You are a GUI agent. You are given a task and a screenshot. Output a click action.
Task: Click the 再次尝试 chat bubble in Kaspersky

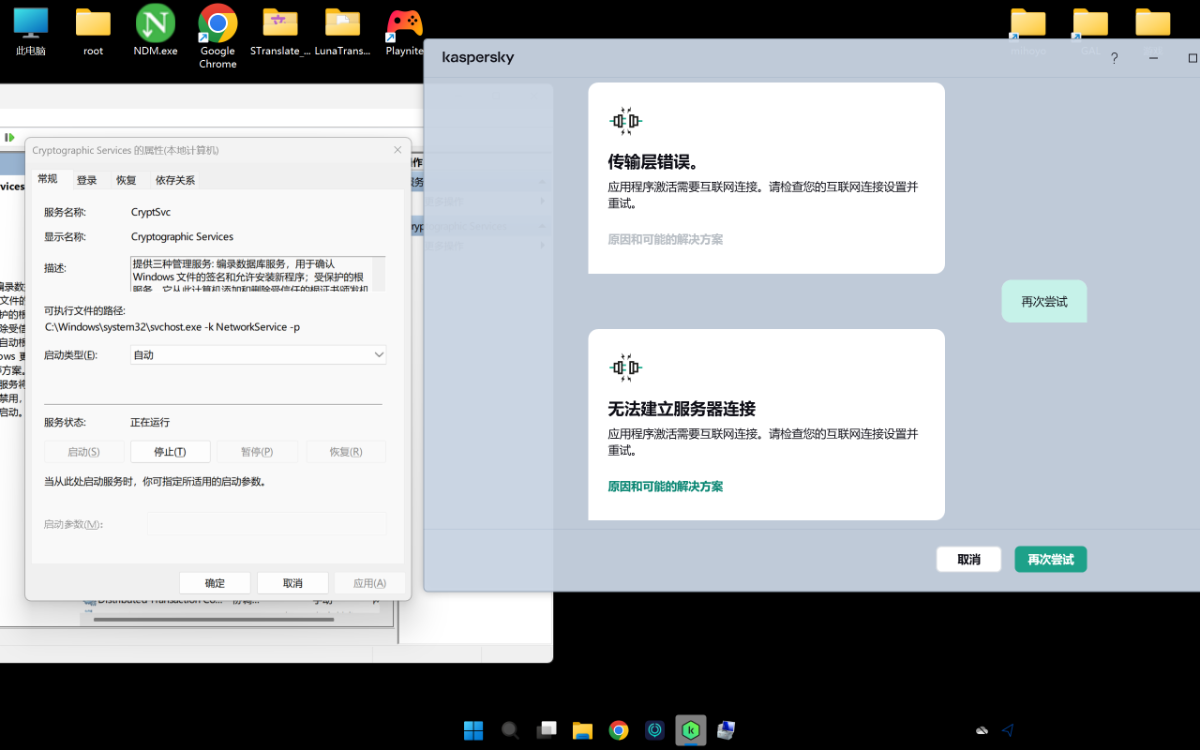pos(1044,301)
